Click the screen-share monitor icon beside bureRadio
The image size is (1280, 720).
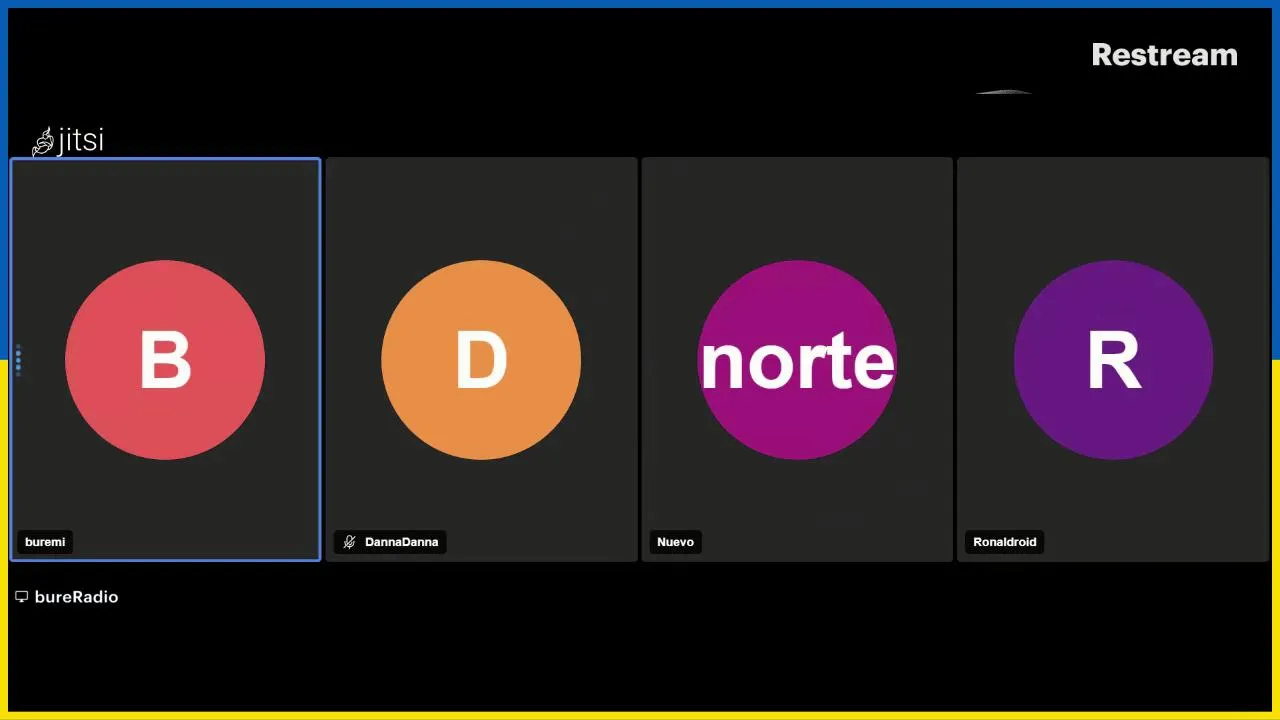(21, 597)
